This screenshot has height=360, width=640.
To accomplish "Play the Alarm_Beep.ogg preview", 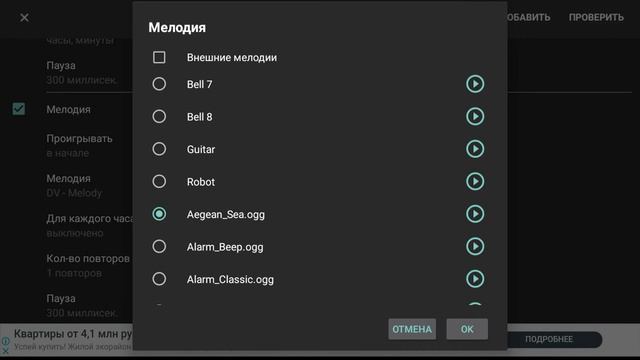I will pos(475,247).
